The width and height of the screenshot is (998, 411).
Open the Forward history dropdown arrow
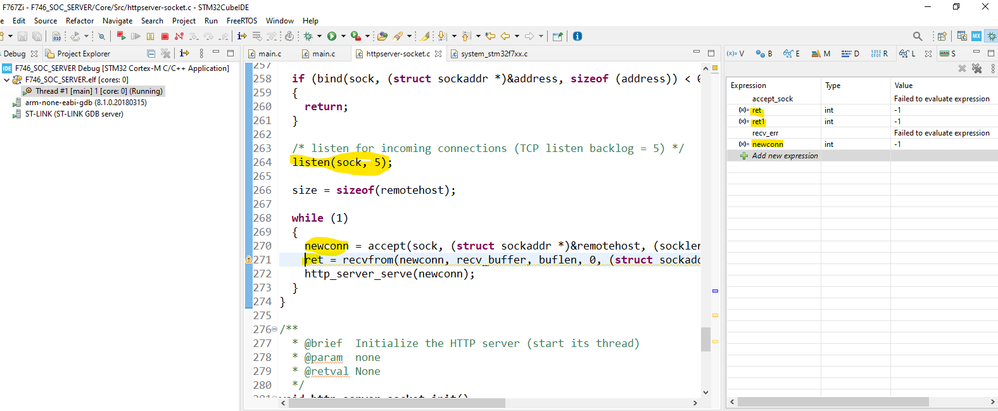click(x=542, y=36)
